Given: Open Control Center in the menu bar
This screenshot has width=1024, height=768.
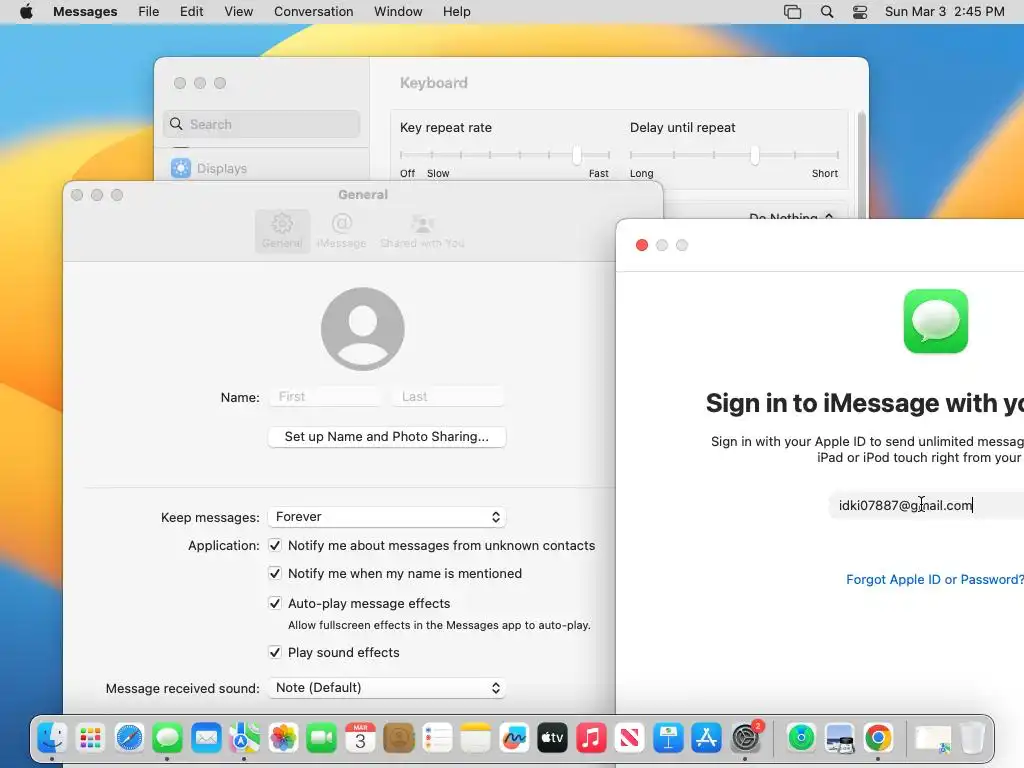Looking at the screenshot, I should tap(860, 12).
